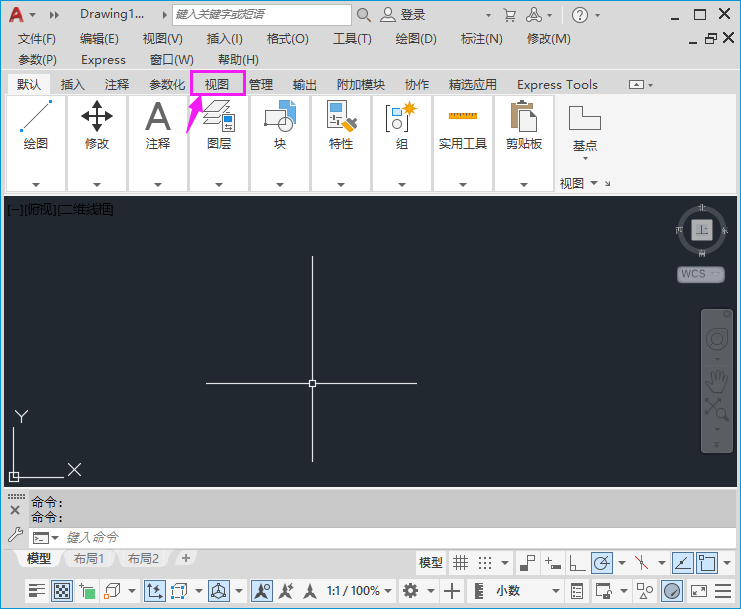This screenshot has width=741, height=609.
Task: Click the Isolate Objects status bar icon
Action: [645, 591]
